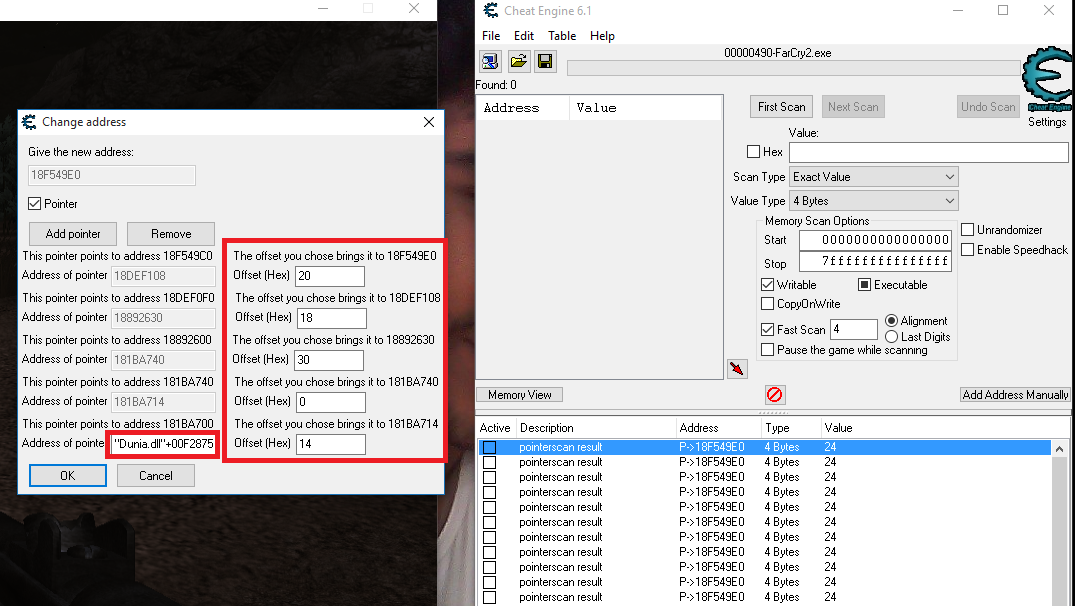Enable the Hex checkbox
The width and height of the screenshot is (1075, 606).
(754, 152)
